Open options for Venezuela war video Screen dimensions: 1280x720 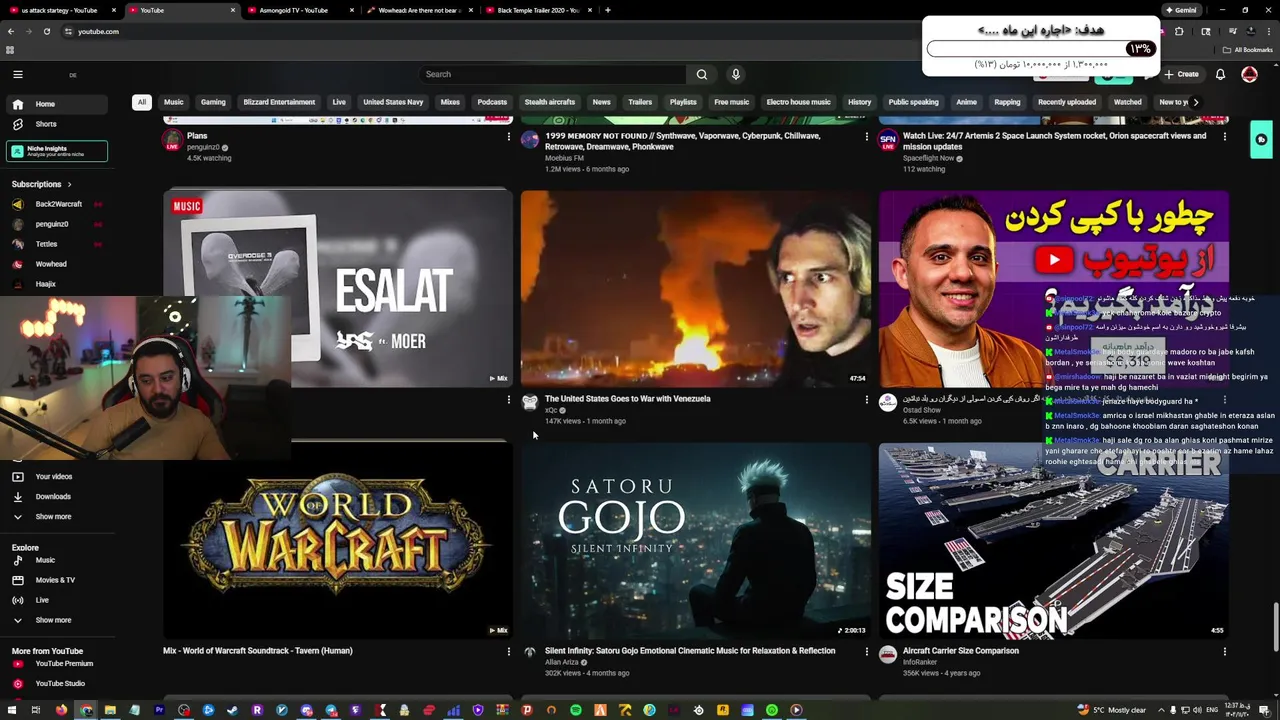tap(866, 399)
